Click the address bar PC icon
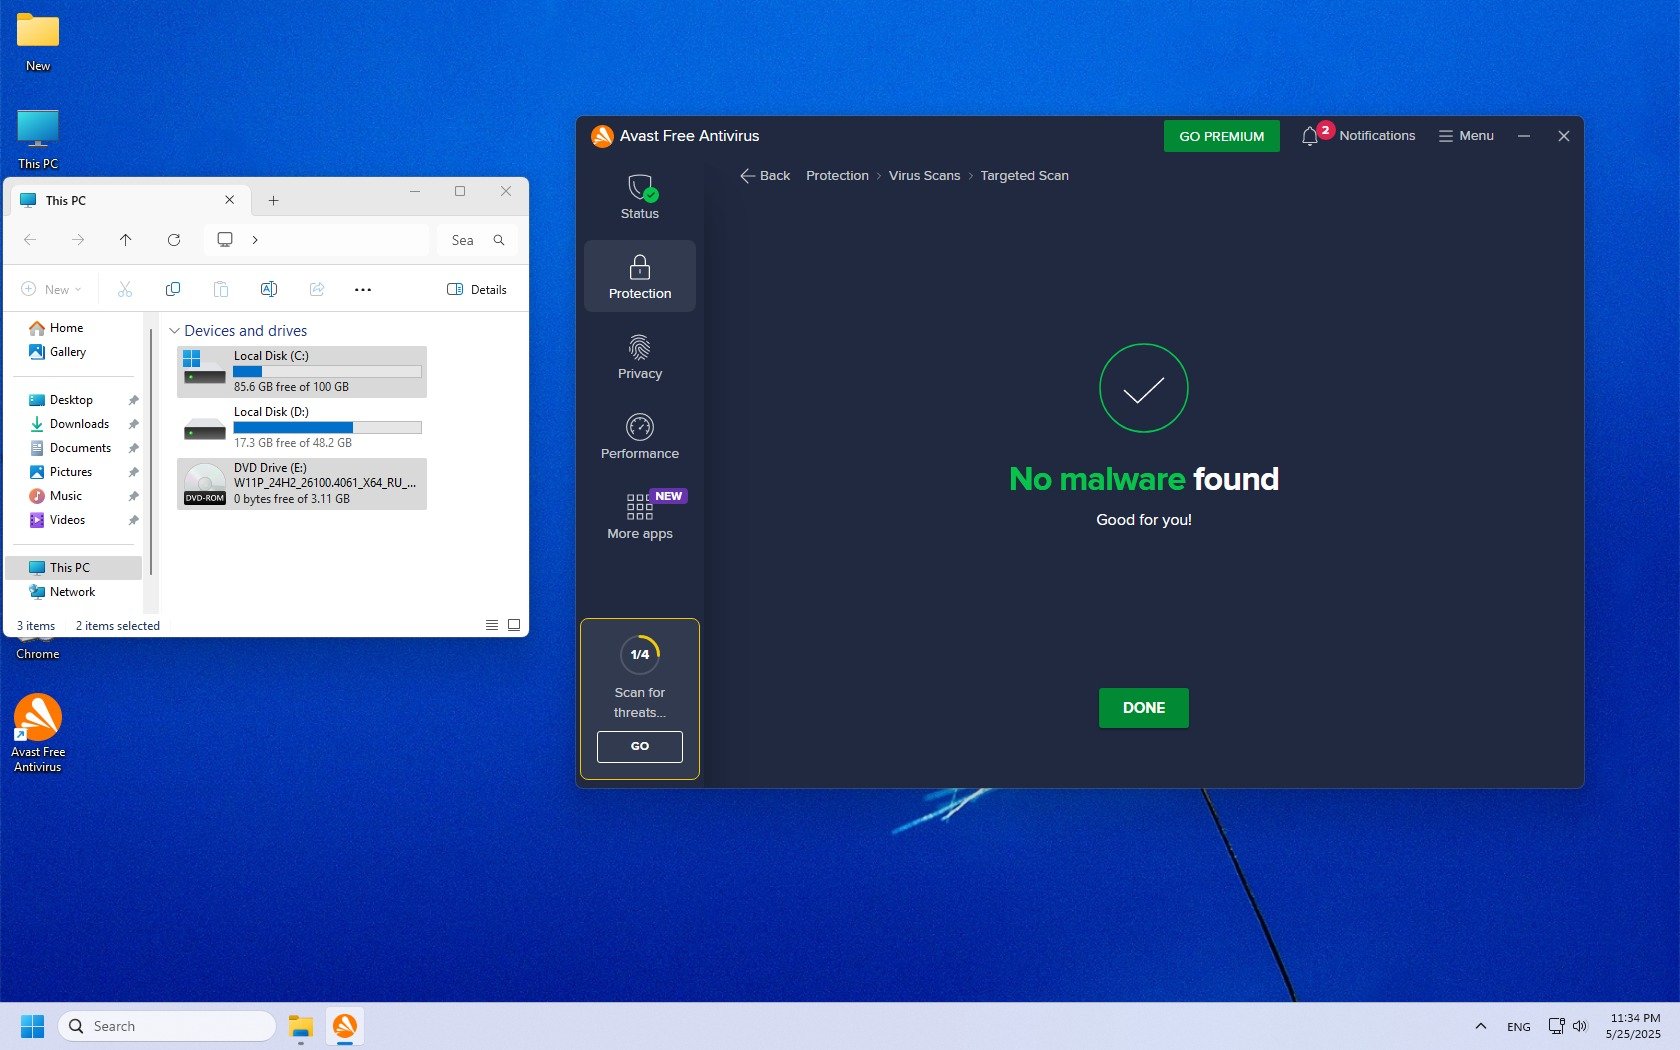 (x=225, y=240)
